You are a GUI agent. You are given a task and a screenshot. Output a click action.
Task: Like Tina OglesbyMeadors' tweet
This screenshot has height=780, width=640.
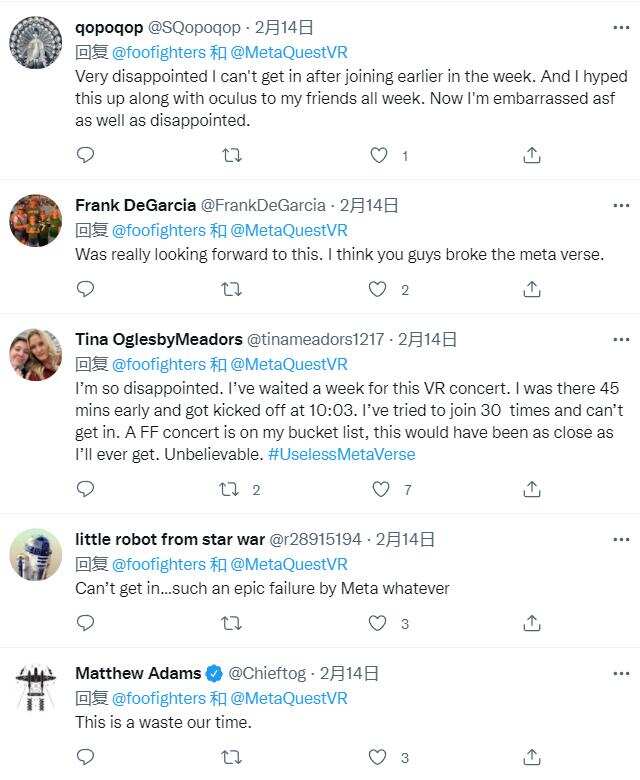380,489
